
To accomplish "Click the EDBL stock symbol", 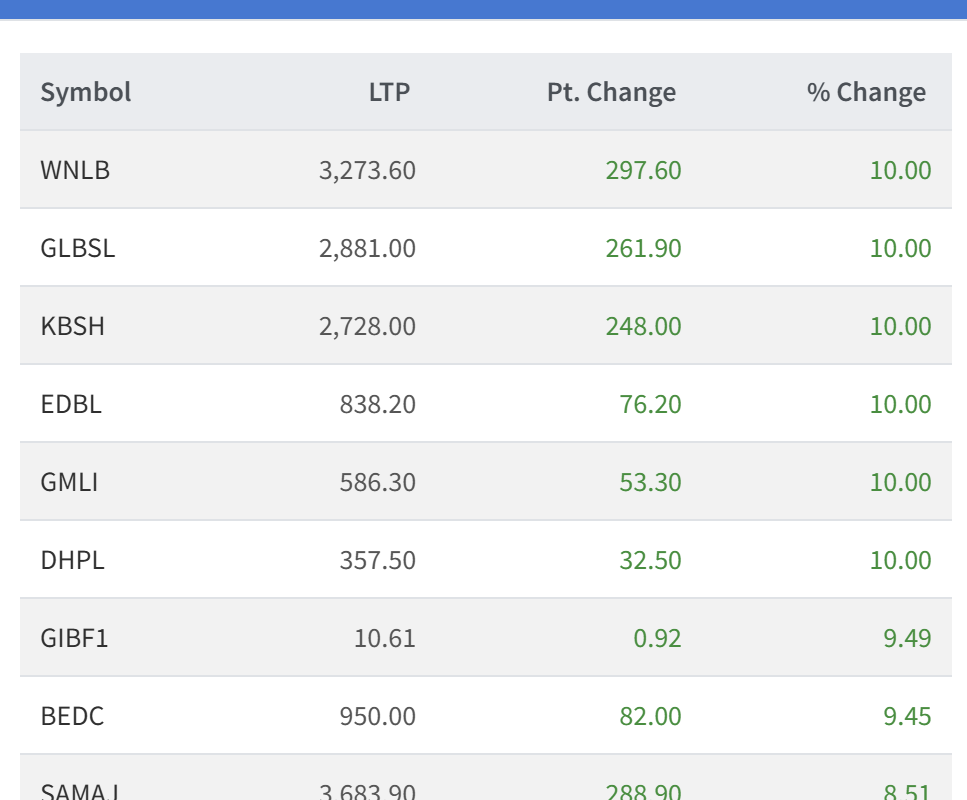I will 71,404.
